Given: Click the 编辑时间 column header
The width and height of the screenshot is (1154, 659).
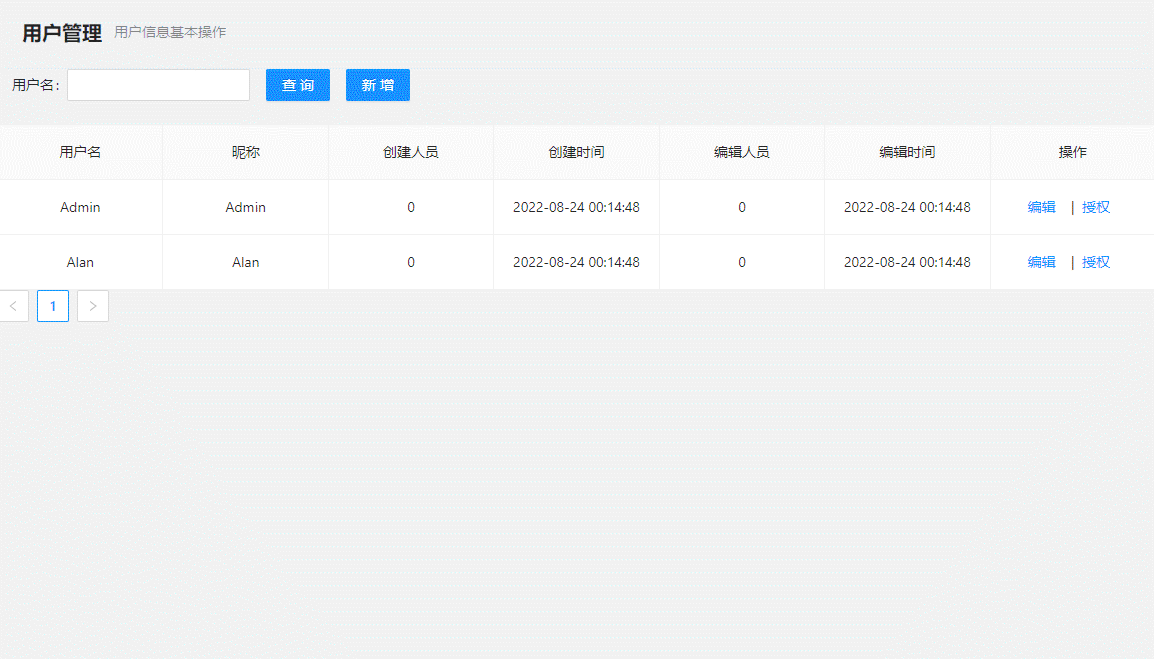Looking at the screenshot, I should point(907,152).
